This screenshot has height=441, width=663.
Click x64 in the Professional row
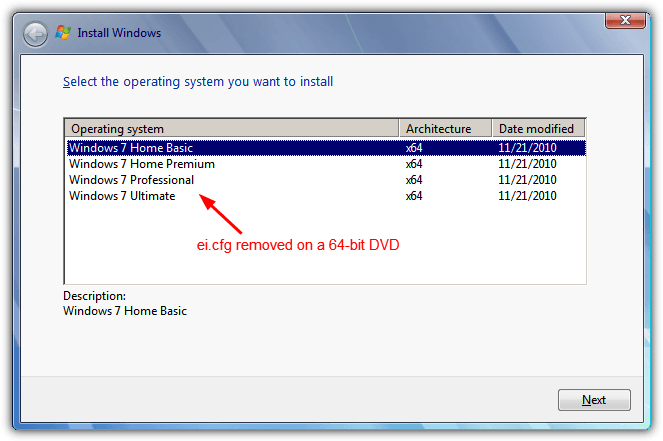point(414,180)
